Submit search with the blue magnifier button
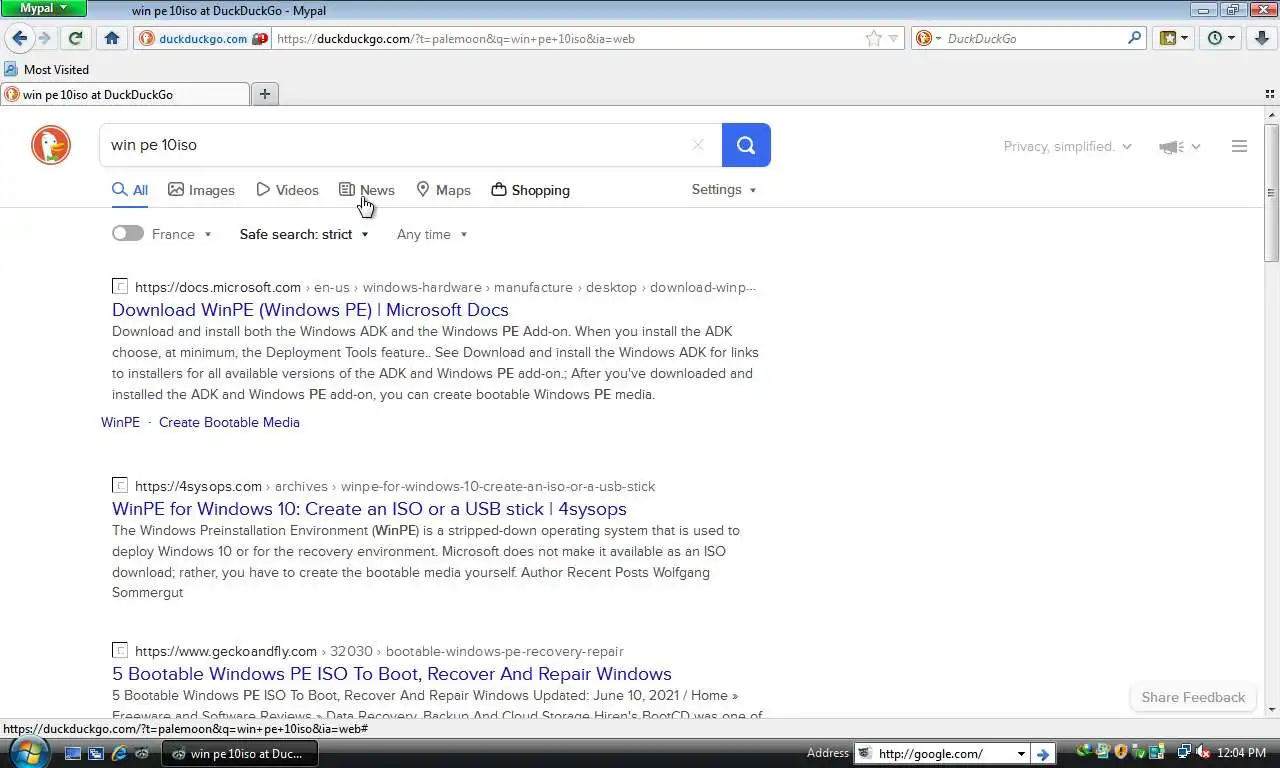This screenshot has height=768, width=1280. pyautogui.click(x=746, y=145)
